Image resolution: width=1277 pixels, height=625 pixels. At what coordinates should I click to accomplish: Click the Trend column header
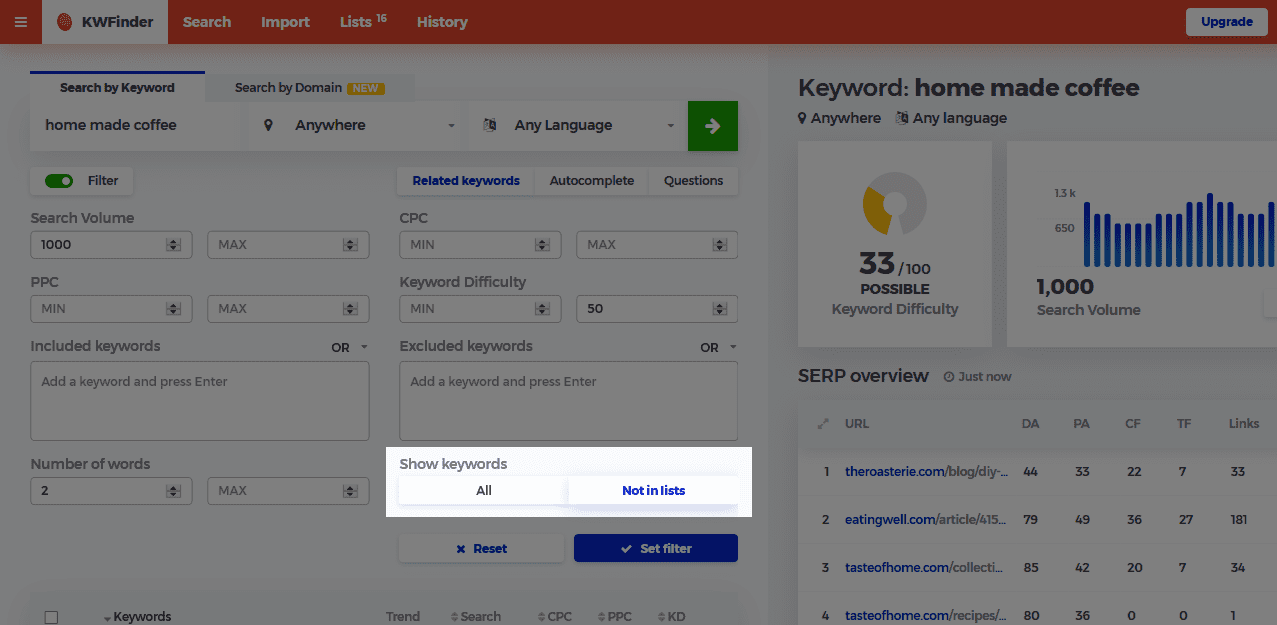click(403, 617)
